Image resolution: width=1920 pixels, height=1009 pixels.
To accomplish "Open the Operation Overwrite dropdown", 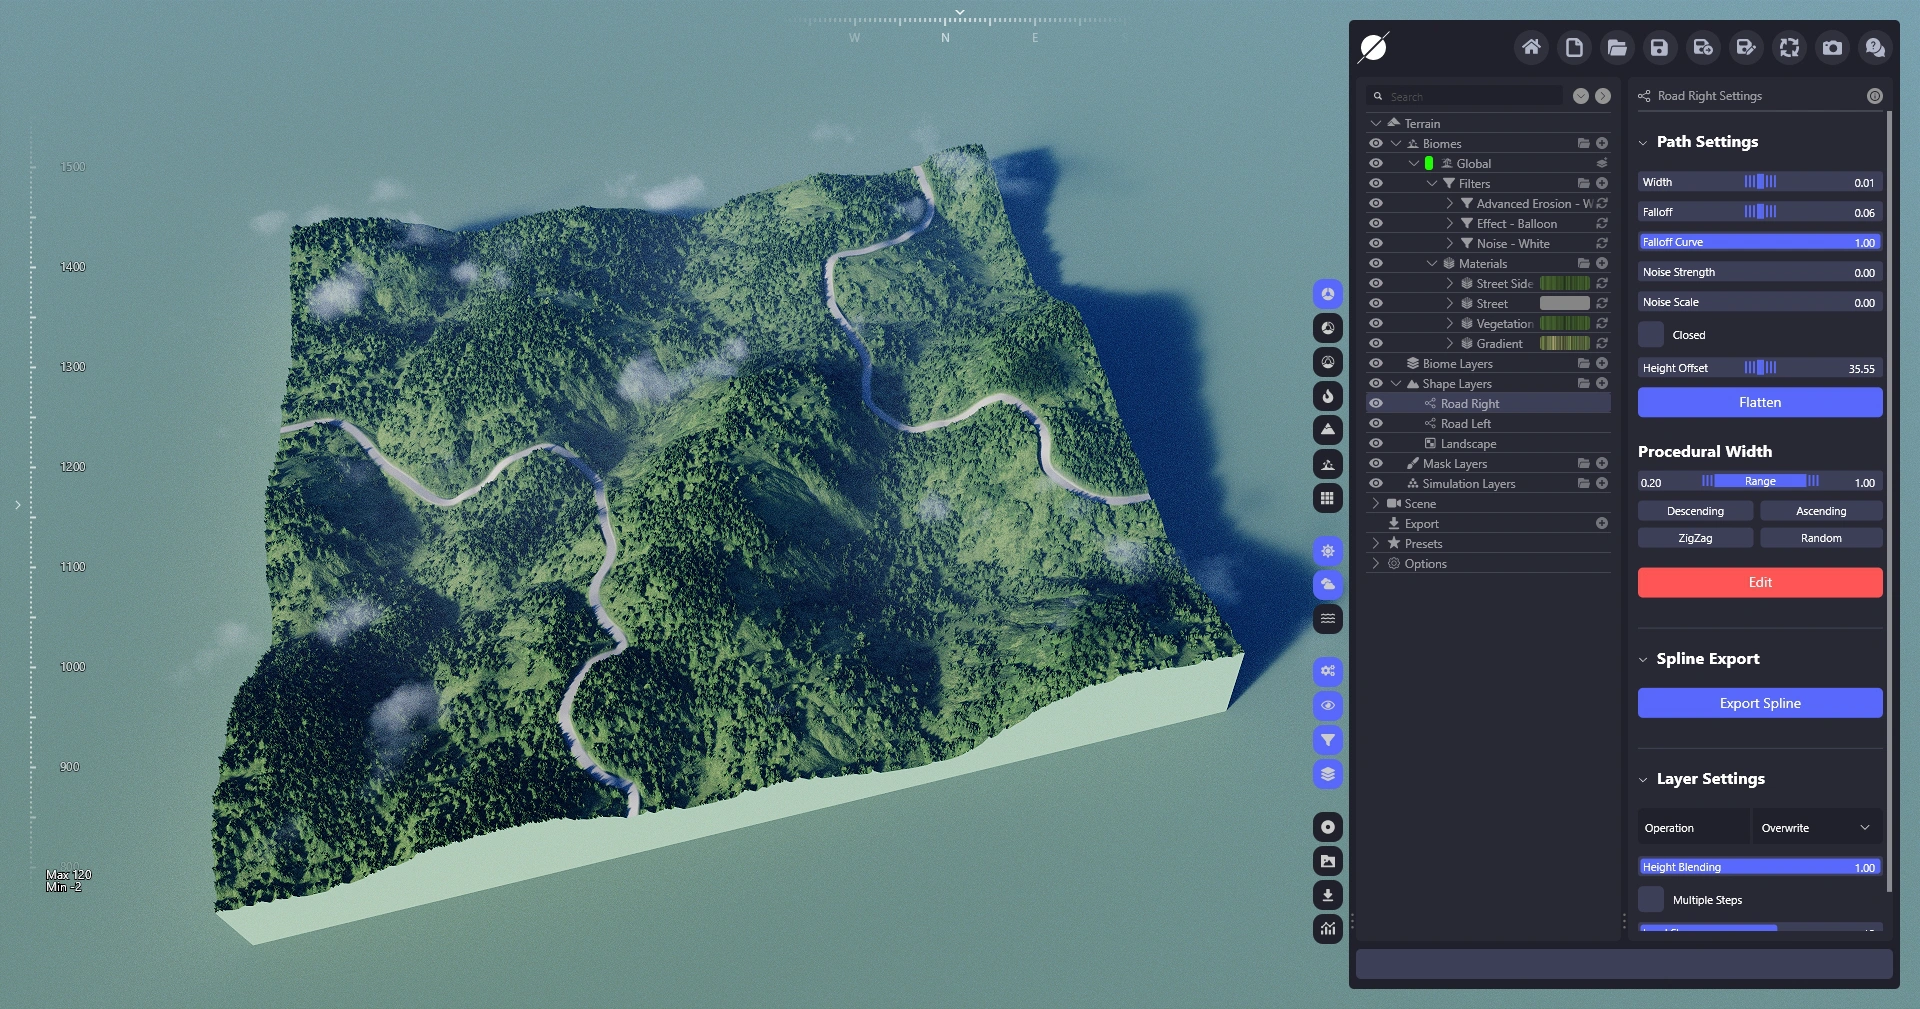I will click(x=1816, y=828).
